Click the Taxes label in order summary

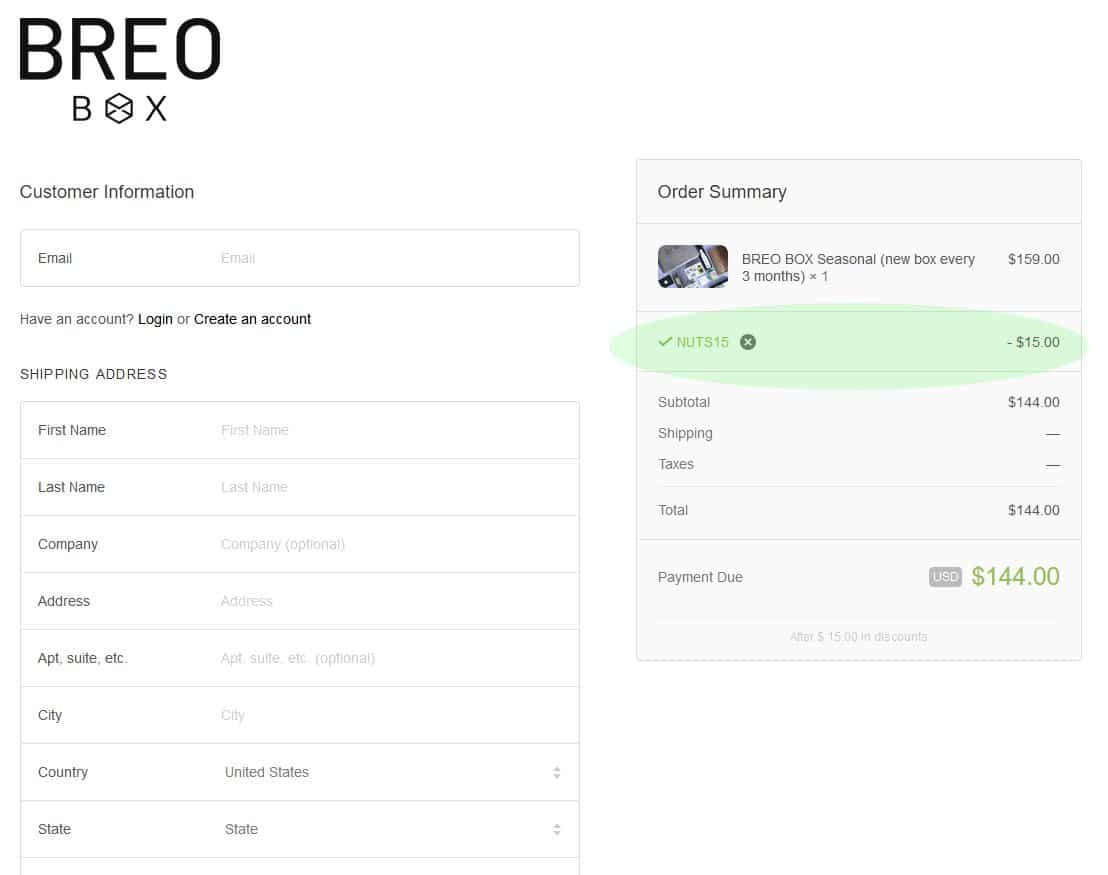pos(676,464)
